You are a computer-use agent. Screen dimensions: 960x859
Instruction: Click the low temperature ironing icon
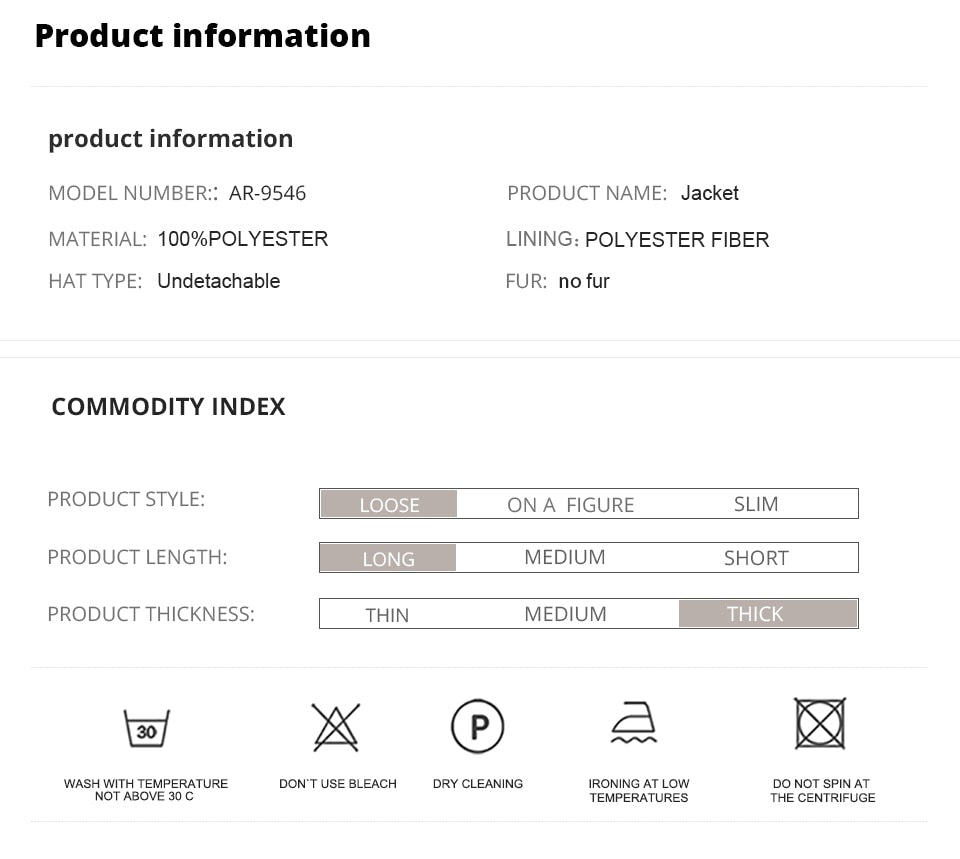point(634,723)
